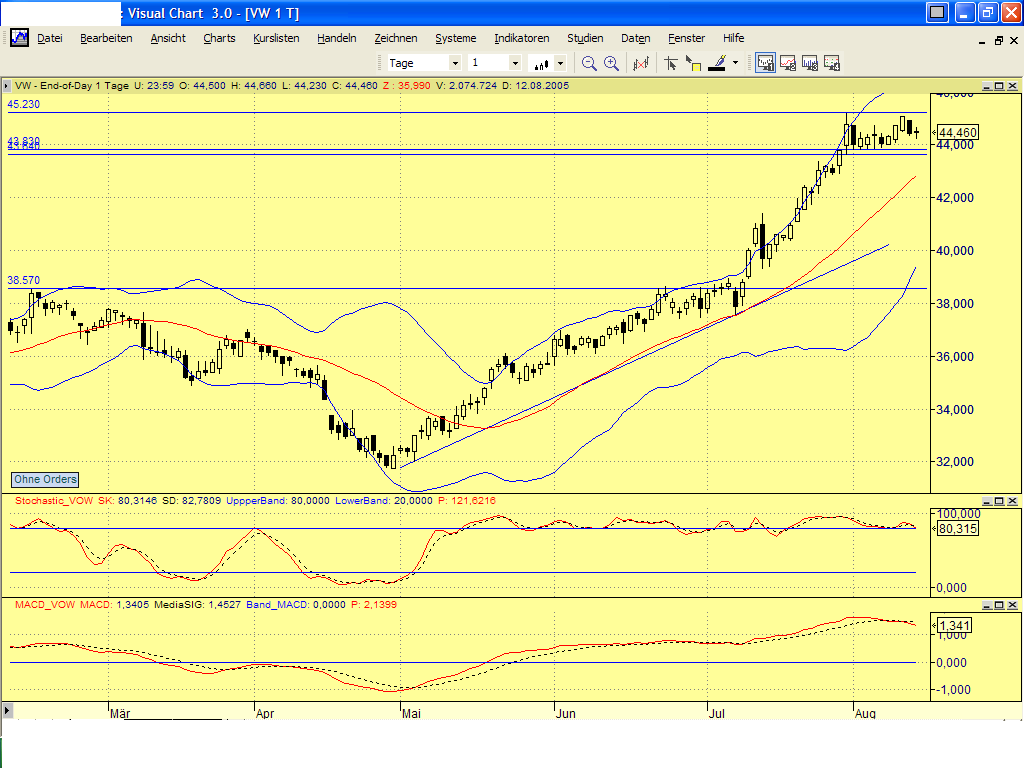1024x768 pixels.
Task: Open the Tage period dropdown
Action: click(455, 62)
